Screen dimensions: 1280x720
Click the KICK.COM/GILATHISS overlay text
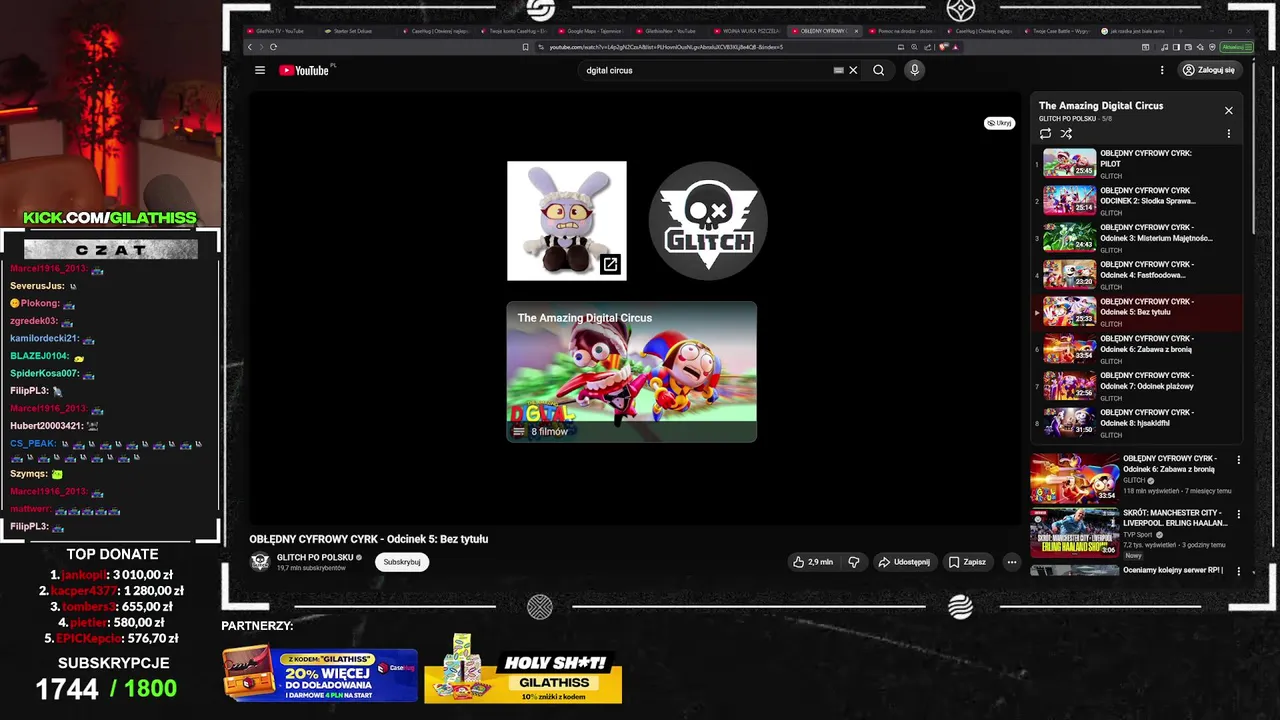[x=110, y=218]
